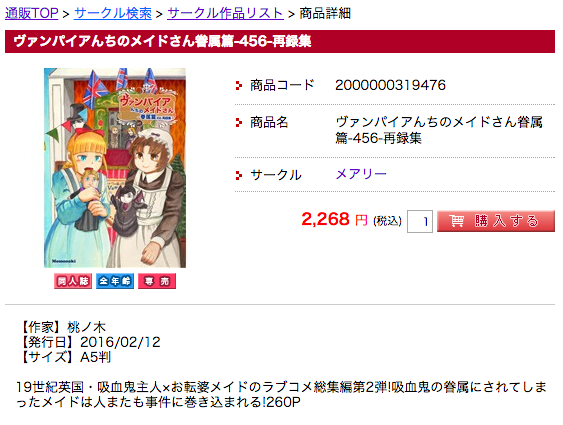Click the red arrow bullet beside サークル
This screenshot has width=563, height=425.
click(238, 175)
